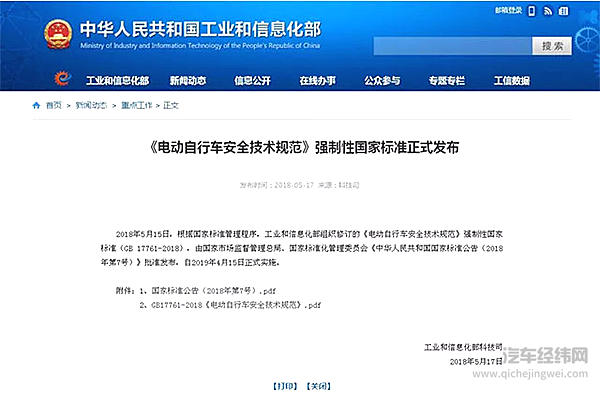Click 正文 in the breadcrumb

point(171,105)
